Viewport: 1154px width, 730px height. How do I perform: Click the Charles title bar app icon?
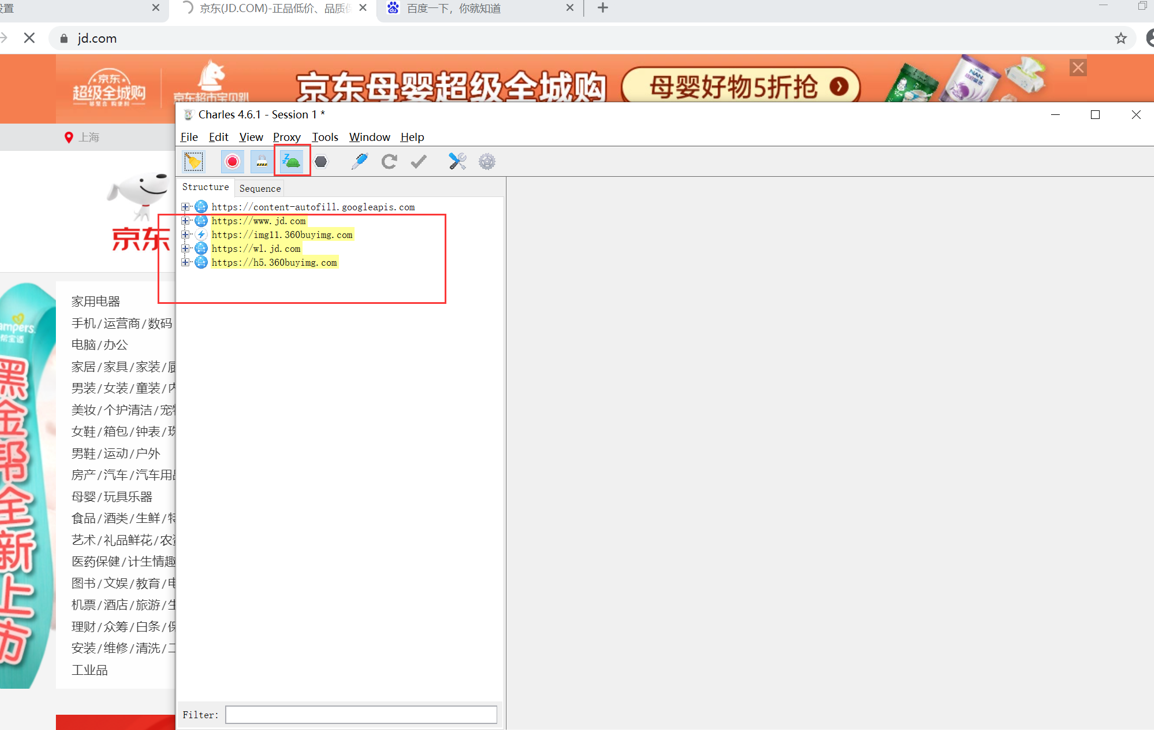(x=188, y=115)
